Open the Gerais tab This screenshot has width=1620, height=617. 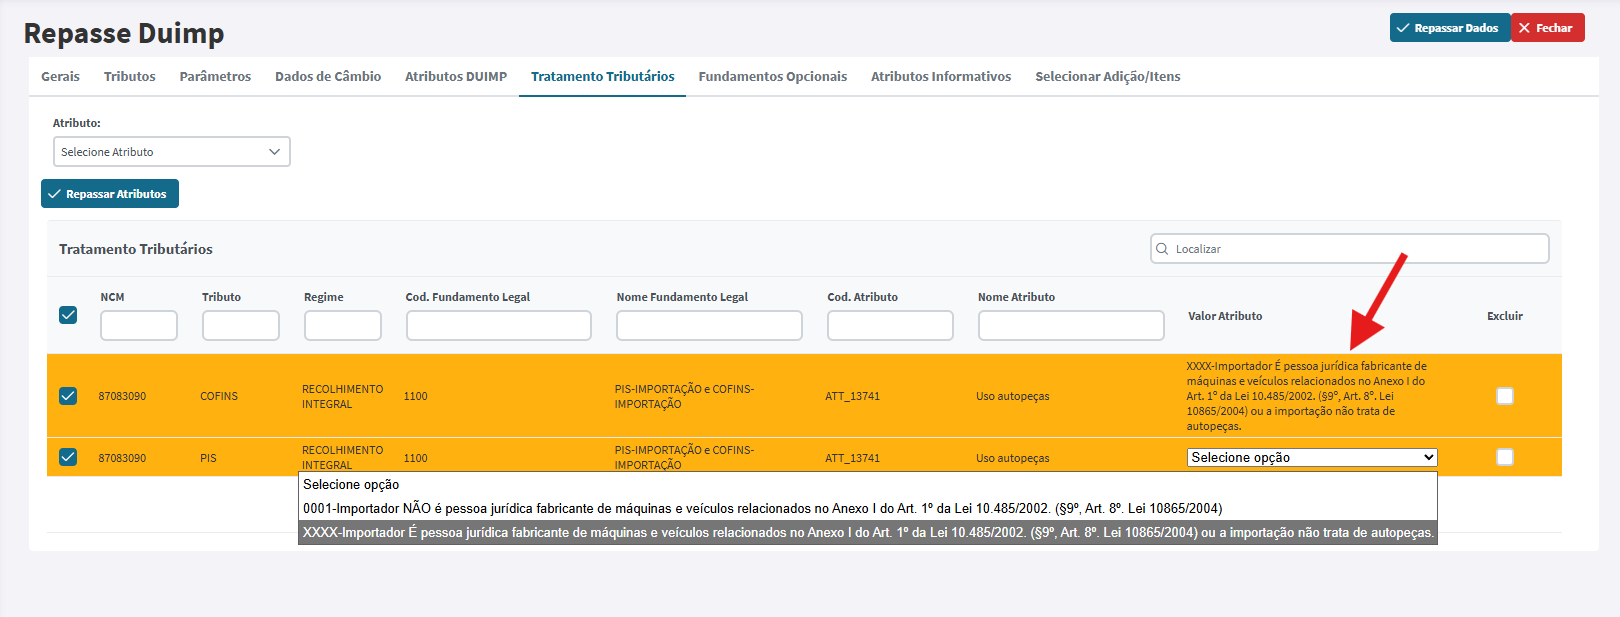(x=60, y=76)
